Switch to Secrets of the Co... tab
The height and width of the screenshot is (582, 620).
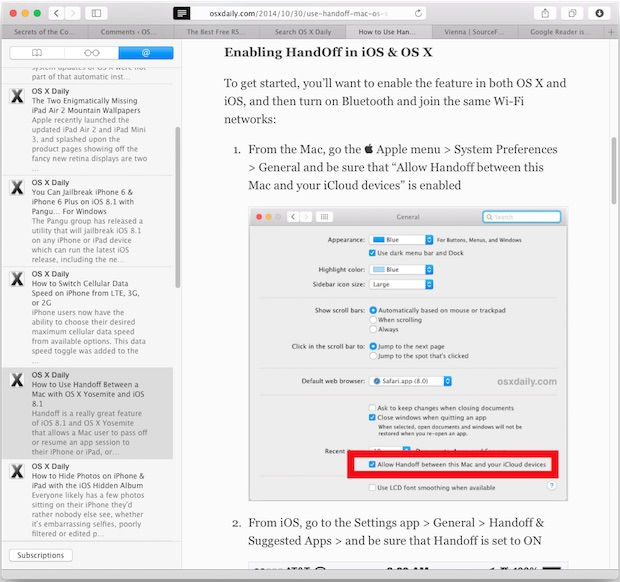(x=44, y=32)
